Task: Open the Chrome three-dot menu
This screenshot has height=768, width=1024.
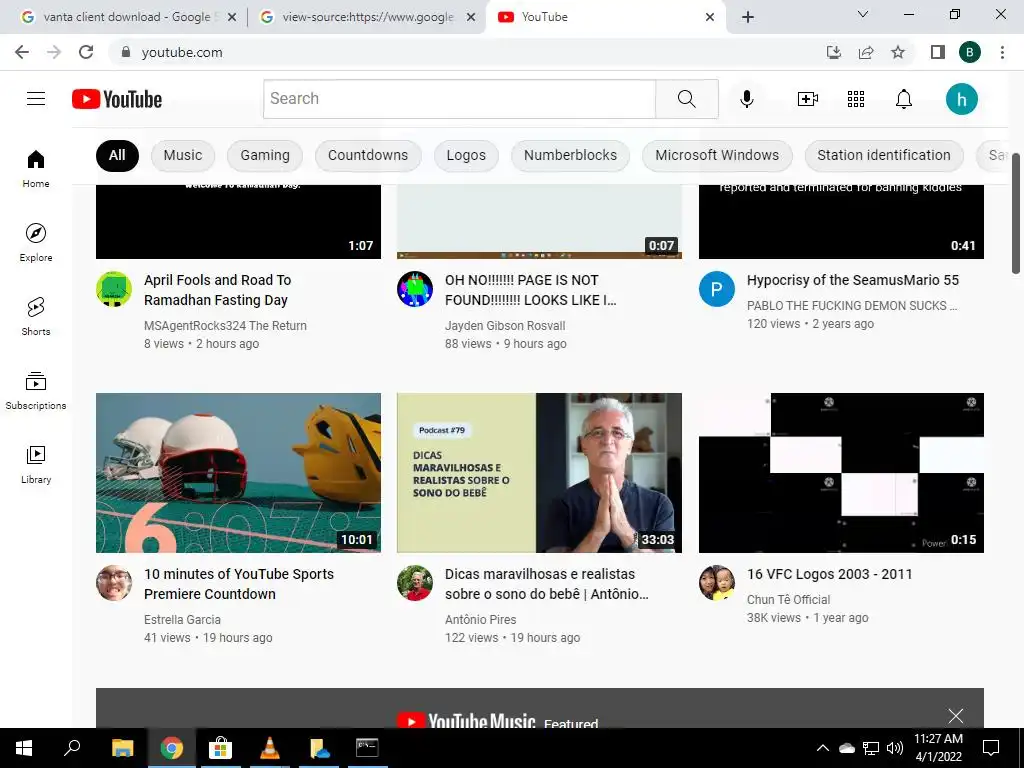Action: coord(1002,52)
